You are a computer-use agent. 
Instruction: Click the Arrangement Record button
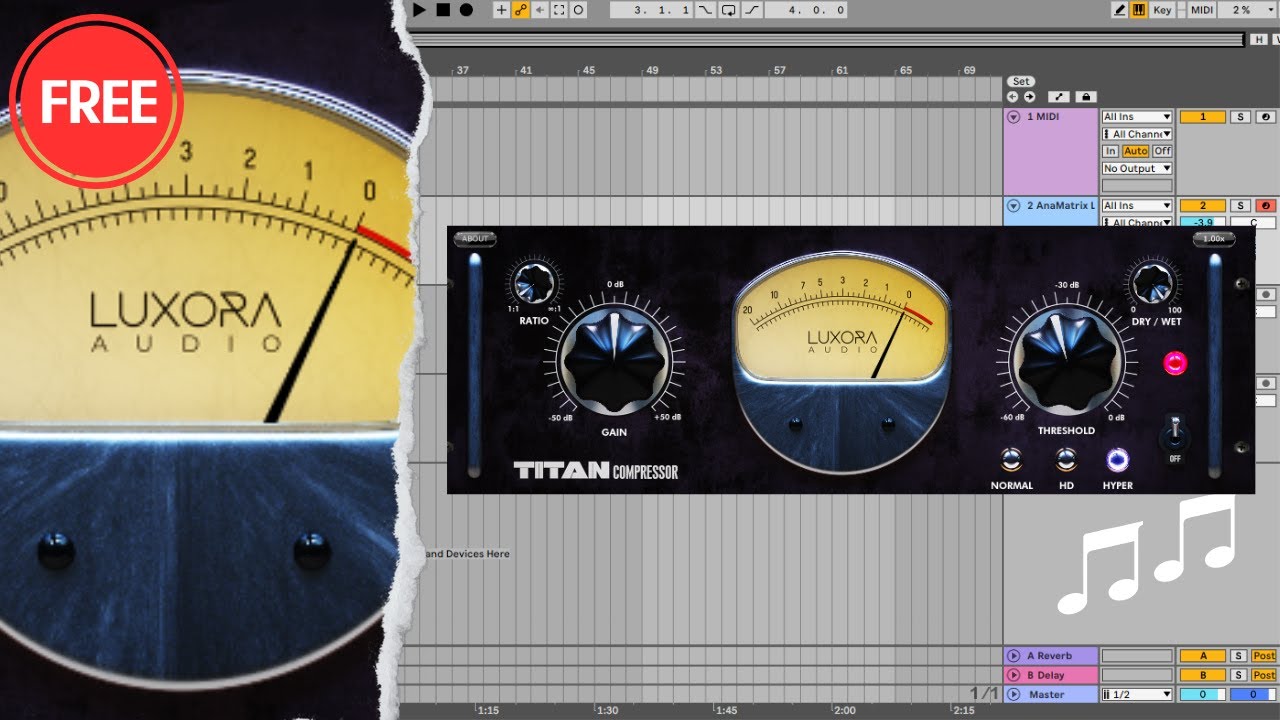tap(466, 10)
